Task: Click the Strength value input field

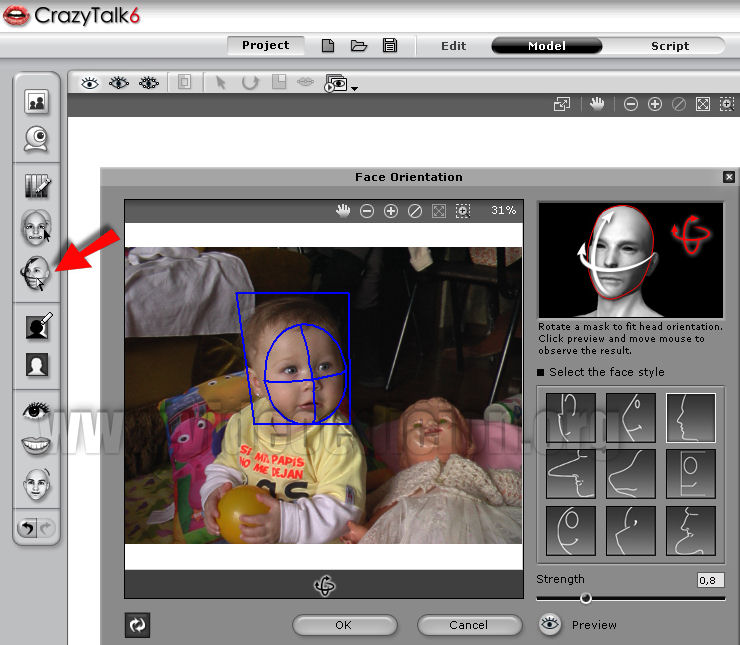Action: click(710, 580)
